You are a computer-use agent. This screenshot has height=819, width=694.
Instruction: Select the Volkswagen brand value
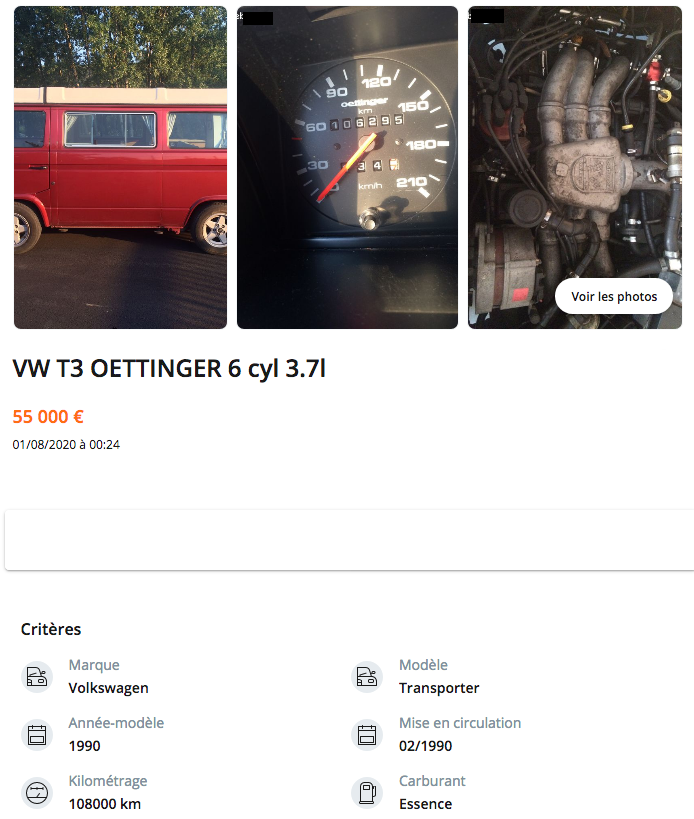click(x=109, y=688)
